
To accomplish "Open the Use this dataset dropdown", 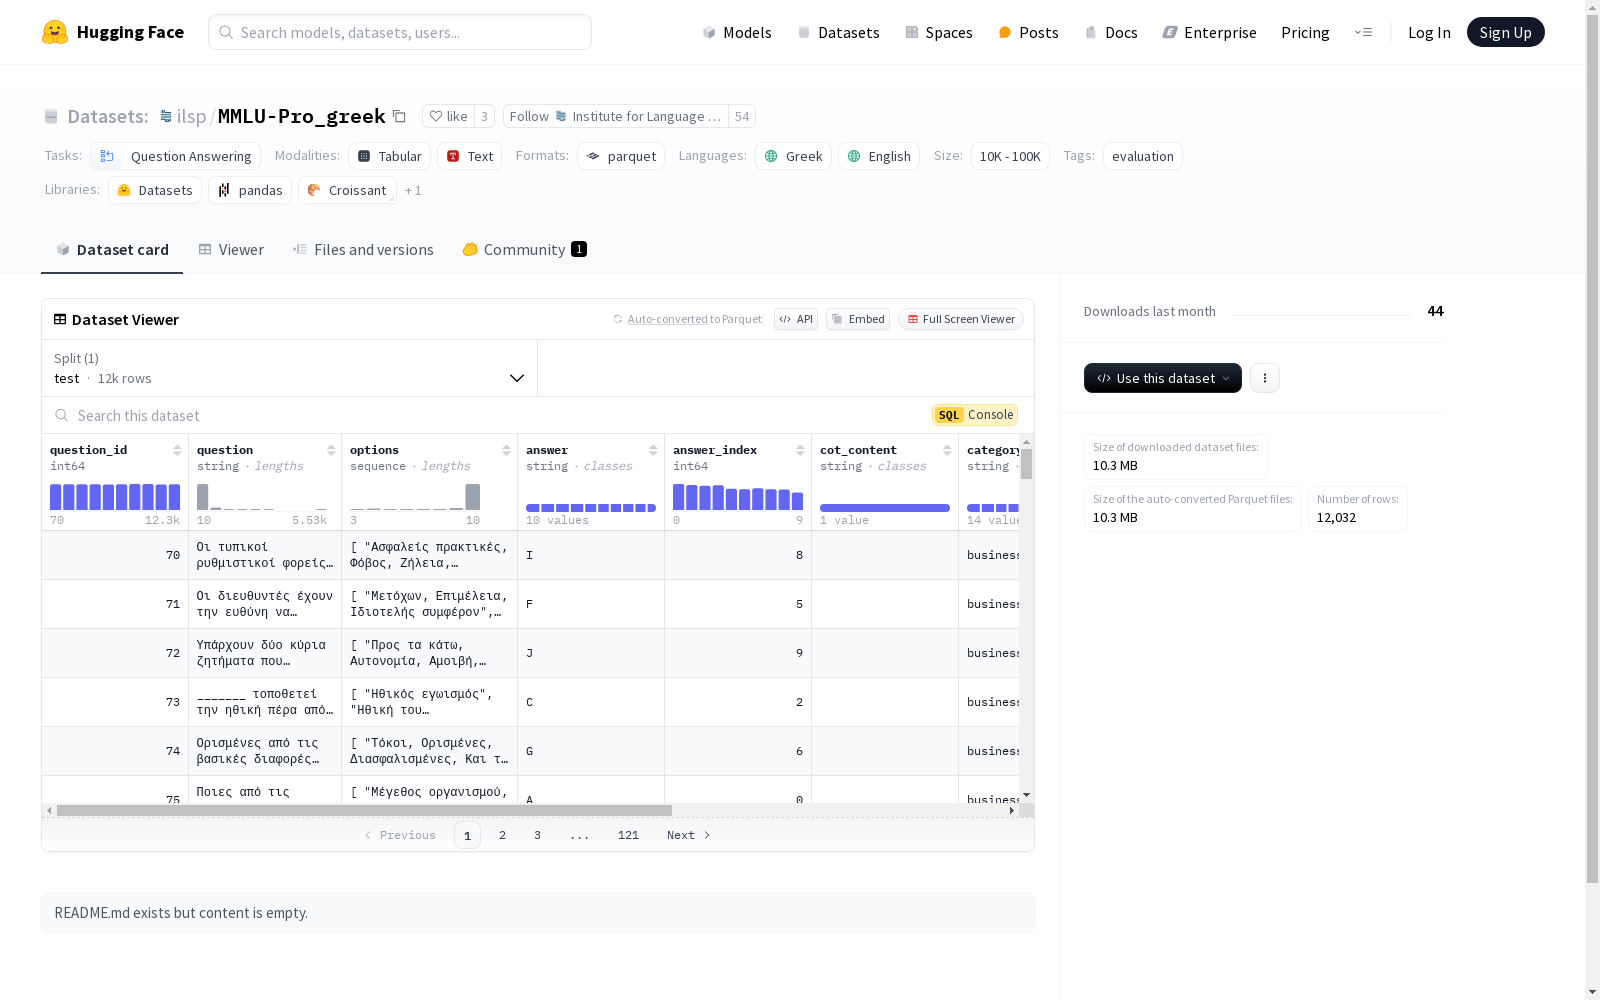I will pyautogui.click(x=1163, y=378).
